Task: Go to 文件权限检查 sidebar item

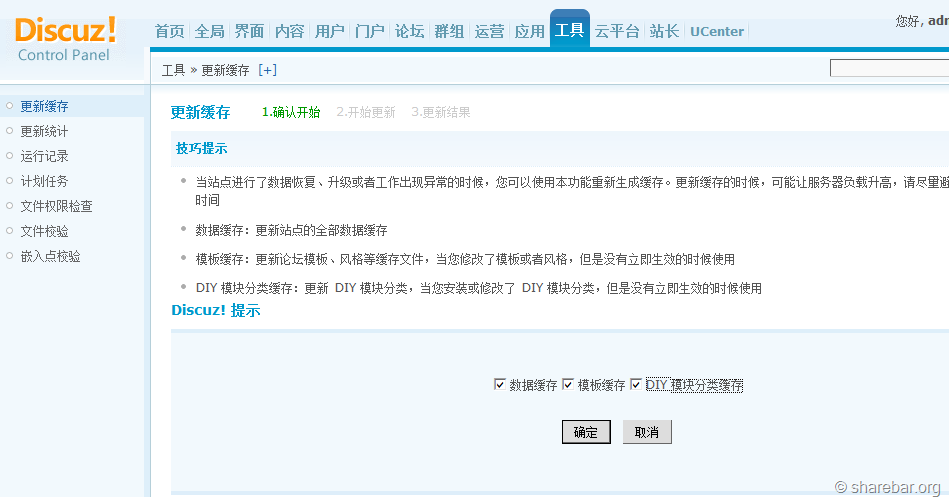Action: click(x=56, y=206)
